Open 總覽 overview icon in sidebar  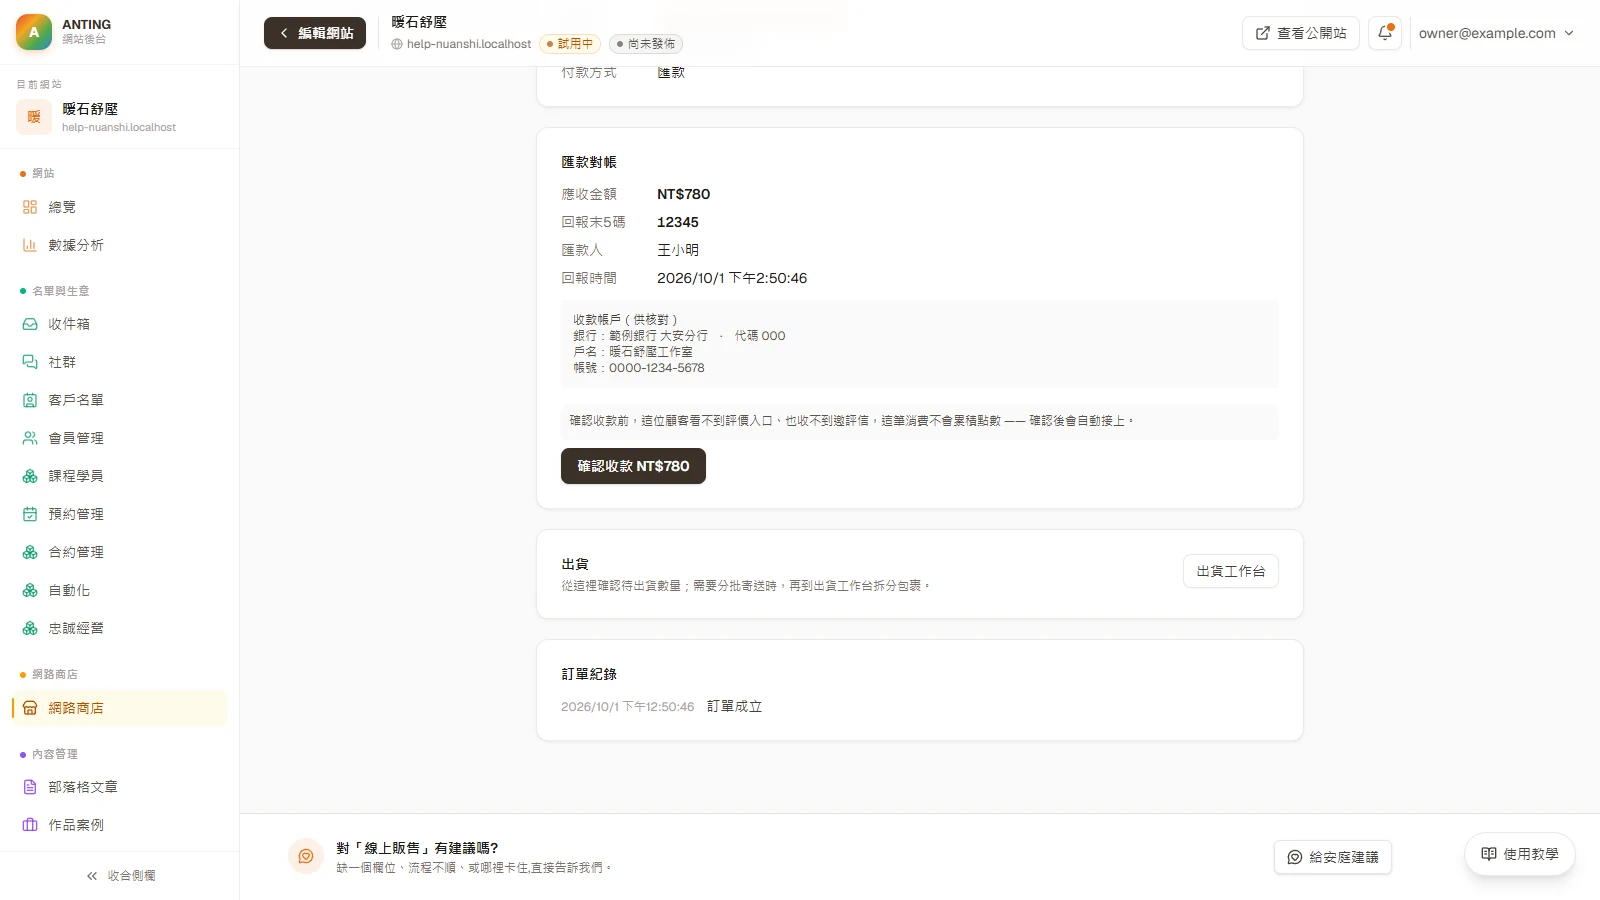(x=30, y=207)
